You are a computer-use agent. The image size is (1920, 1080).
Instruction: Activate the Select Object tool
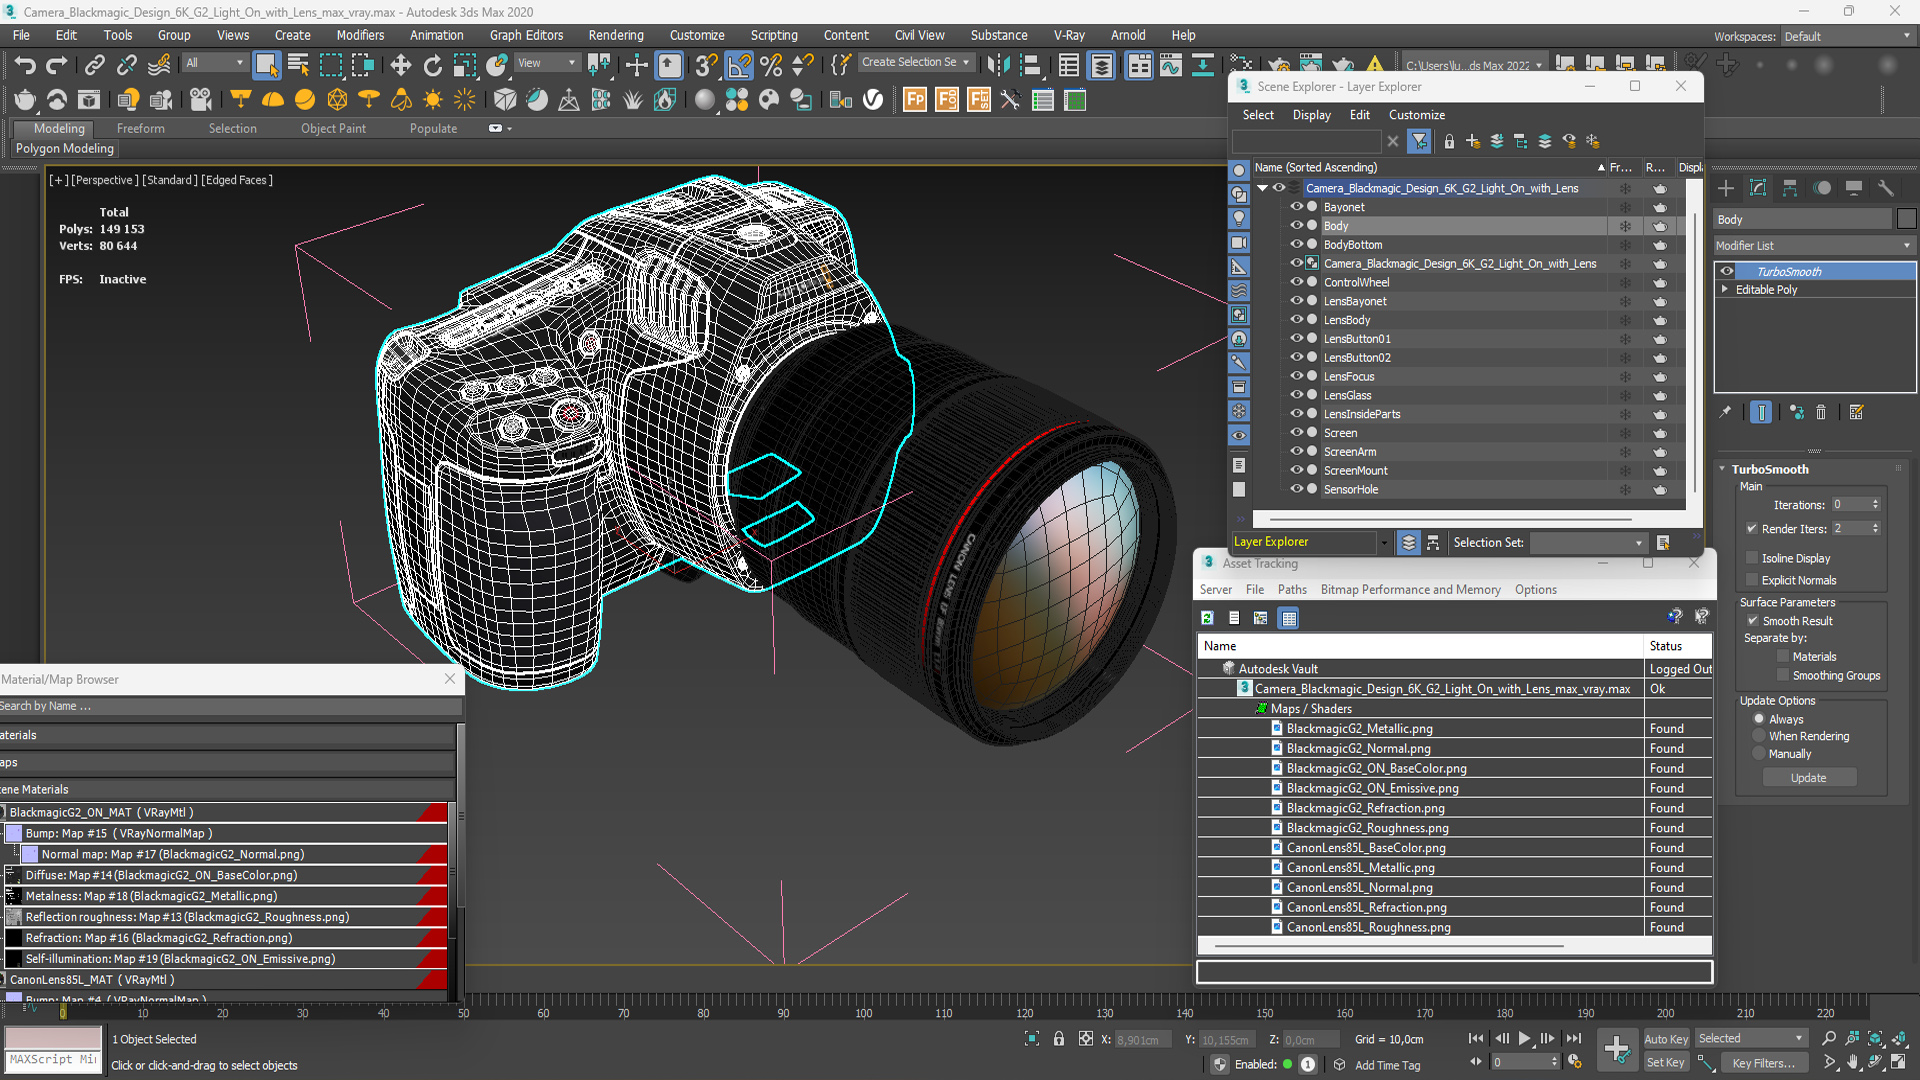click(266, 65)
